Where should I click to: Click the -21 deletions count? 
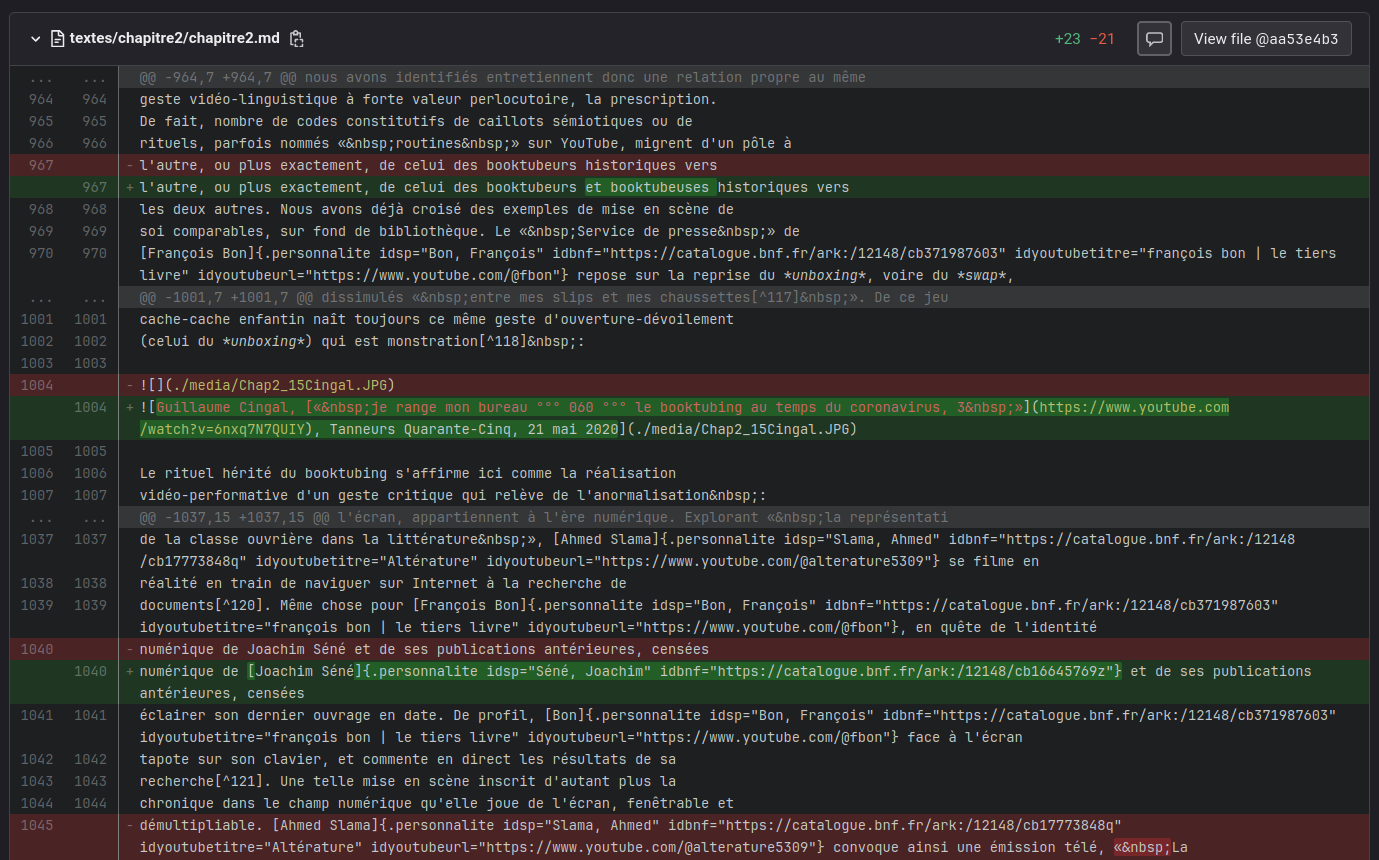(x=1102, y=39)
